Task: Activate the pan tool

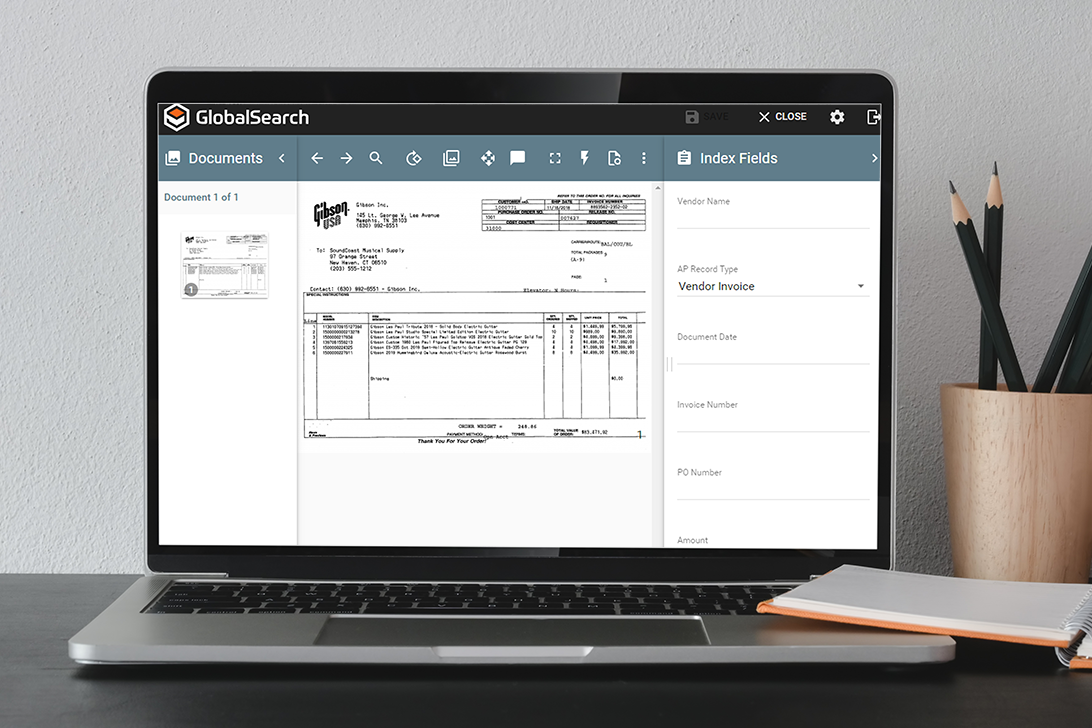Action: [488, 158]
